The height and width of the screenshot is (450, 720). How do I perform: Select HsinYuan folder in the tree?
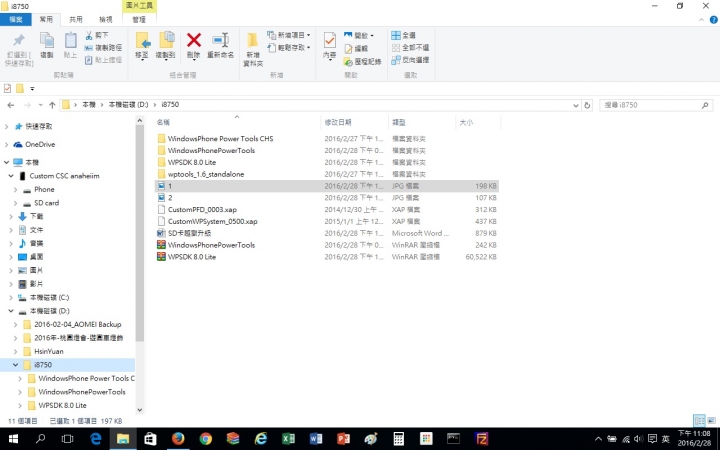pyautogui.click(x=49, y=351)
